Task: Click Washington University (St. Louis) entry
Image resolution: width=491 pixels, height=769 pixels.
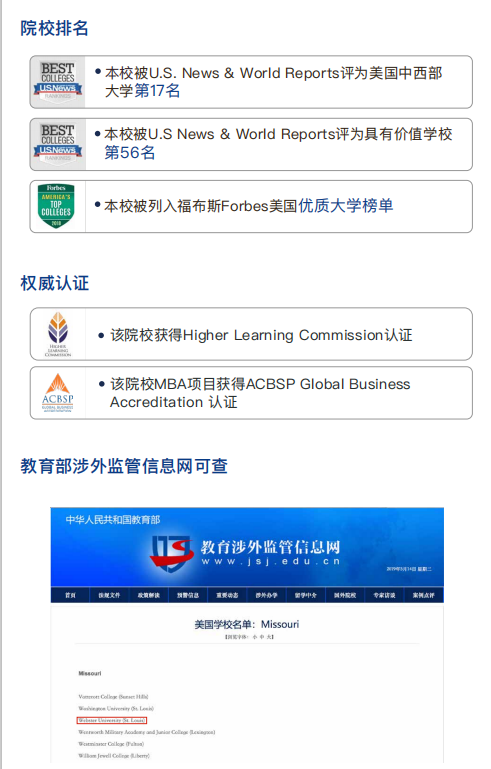Action: 116,708
